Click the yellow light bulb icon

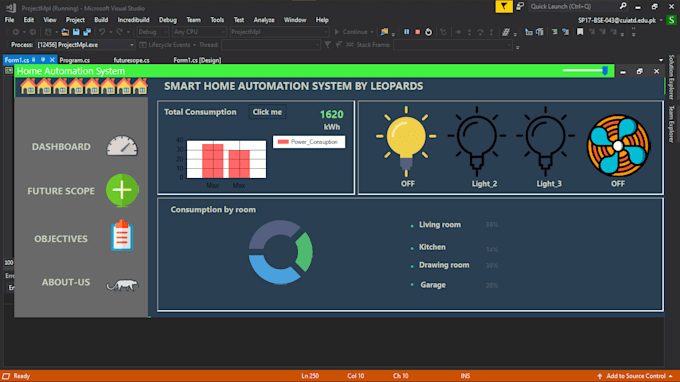click(x=406, y=141)
